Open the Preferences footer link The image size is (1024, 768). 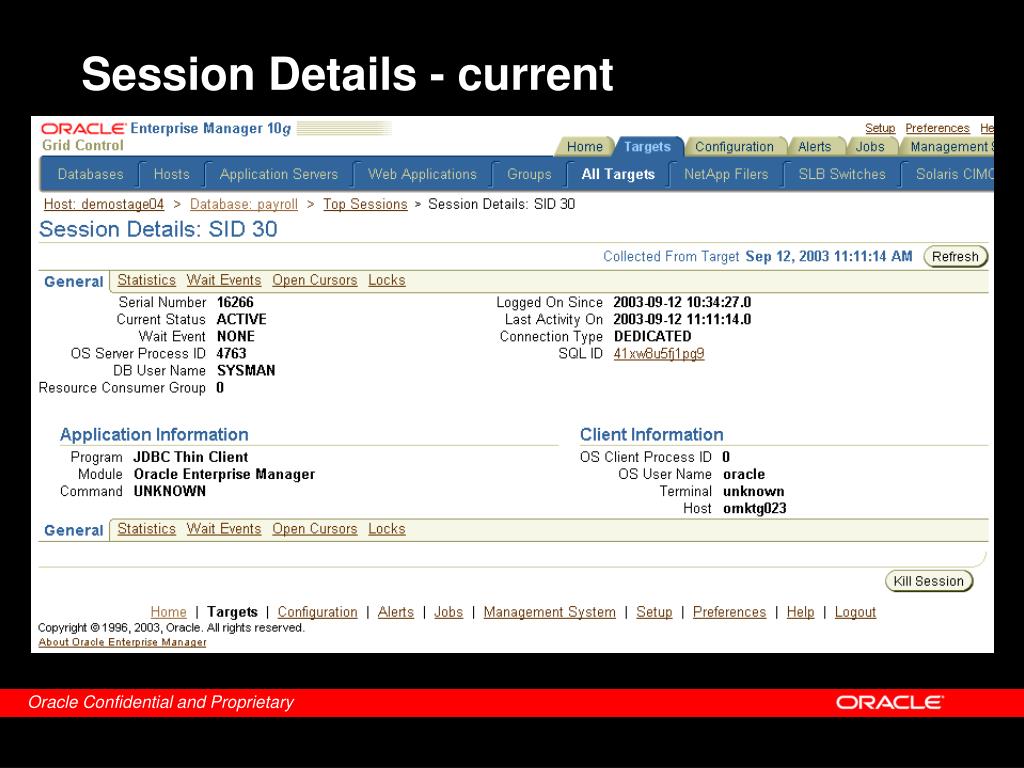tap(729, 612)
